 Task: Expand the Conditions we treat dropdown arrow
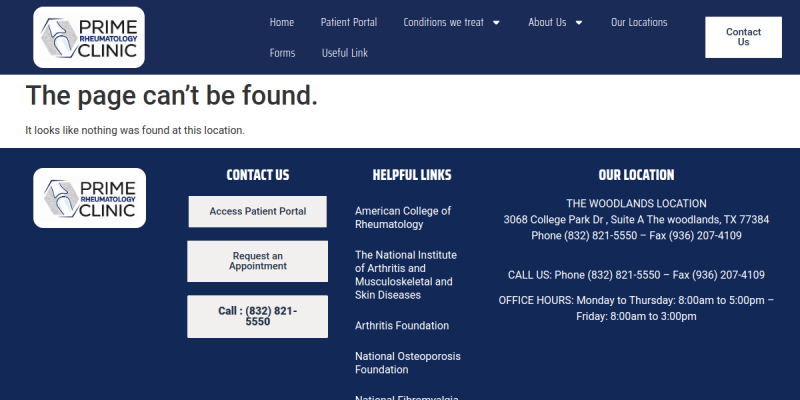496,22
